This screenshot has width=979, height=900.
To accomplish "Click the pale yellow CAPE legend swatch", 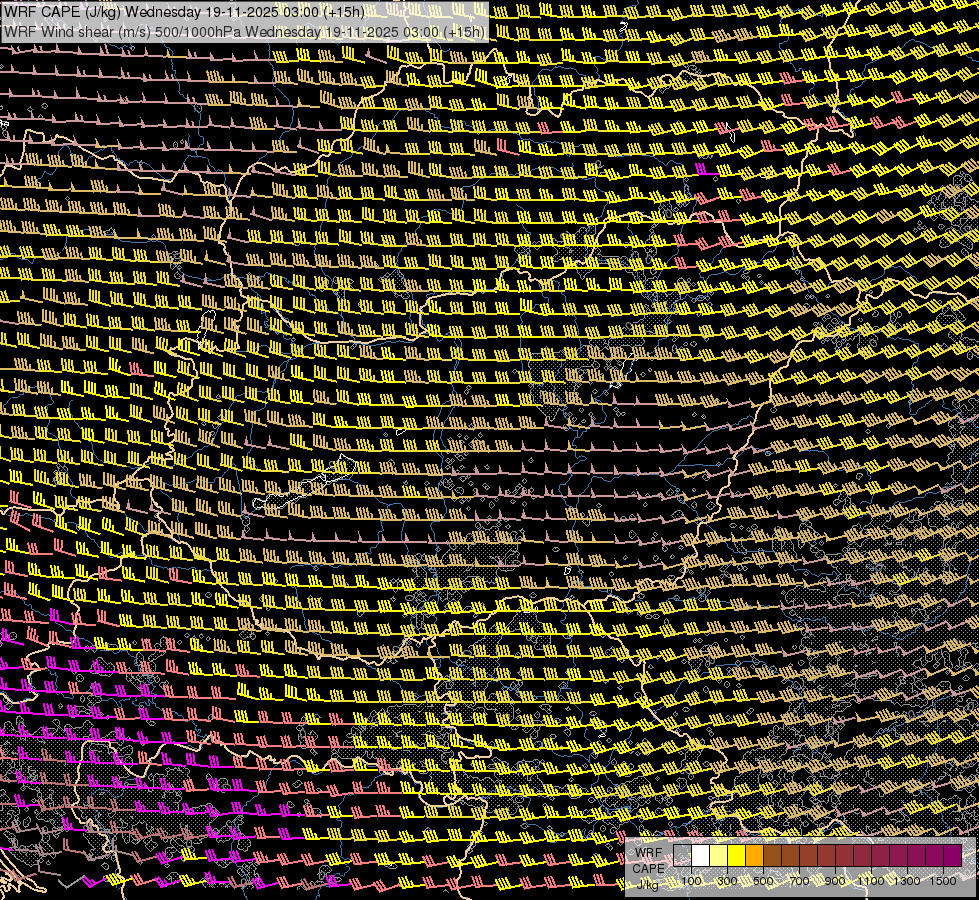I will [x=719, y=856].
